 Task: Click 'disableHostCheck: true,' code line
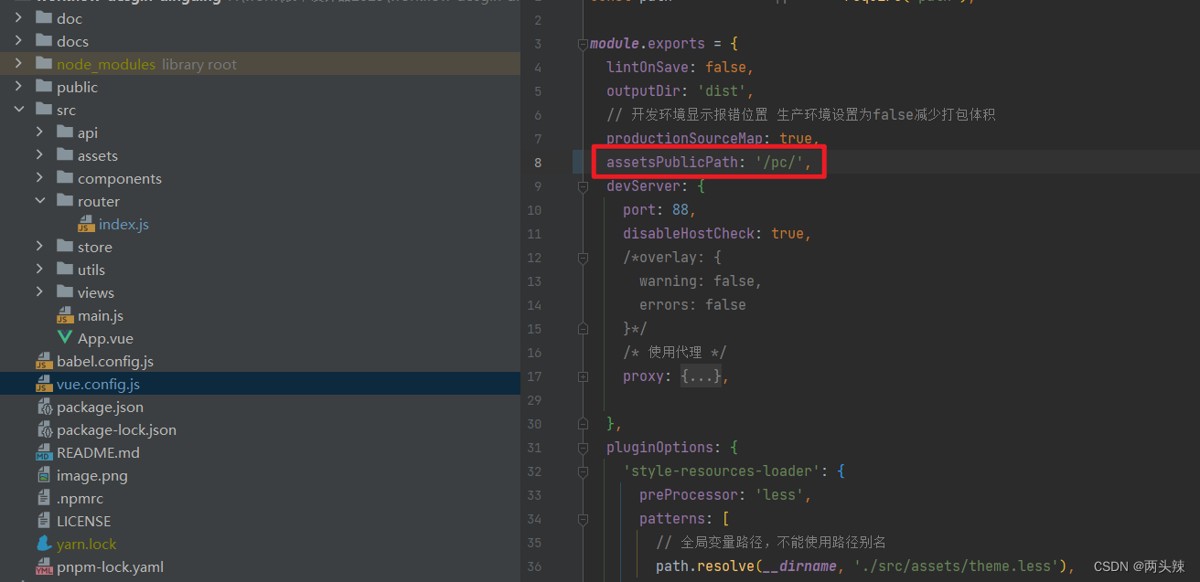pos(717,234)
